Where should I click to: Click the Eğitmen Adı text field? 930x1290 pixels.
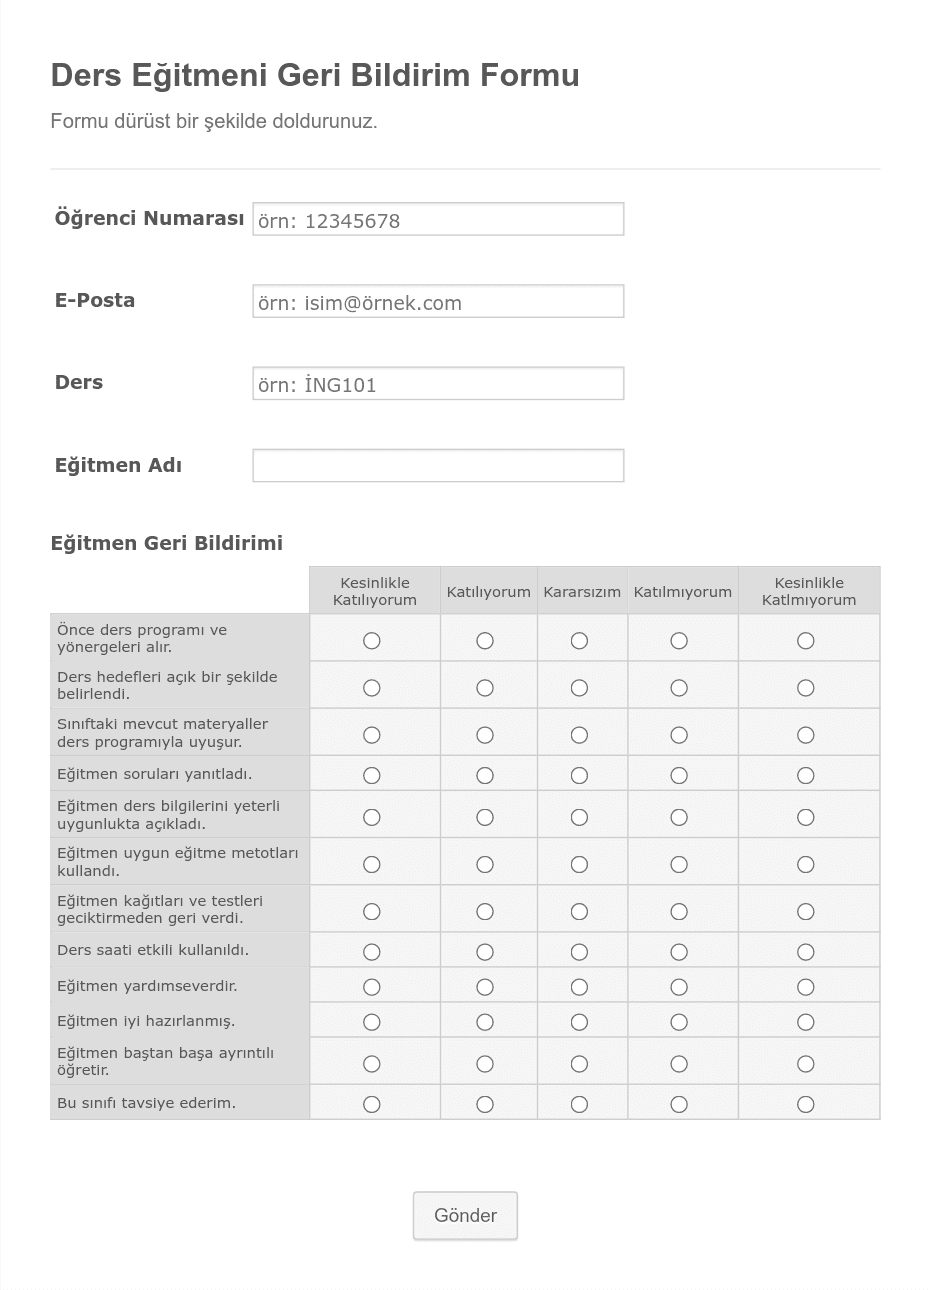[438, 465]
